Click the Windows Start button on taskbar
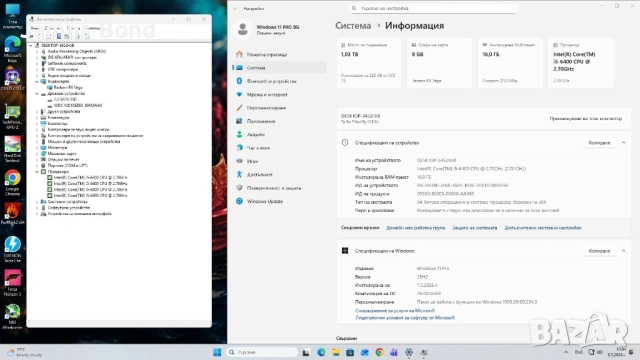 click(217, 352)
